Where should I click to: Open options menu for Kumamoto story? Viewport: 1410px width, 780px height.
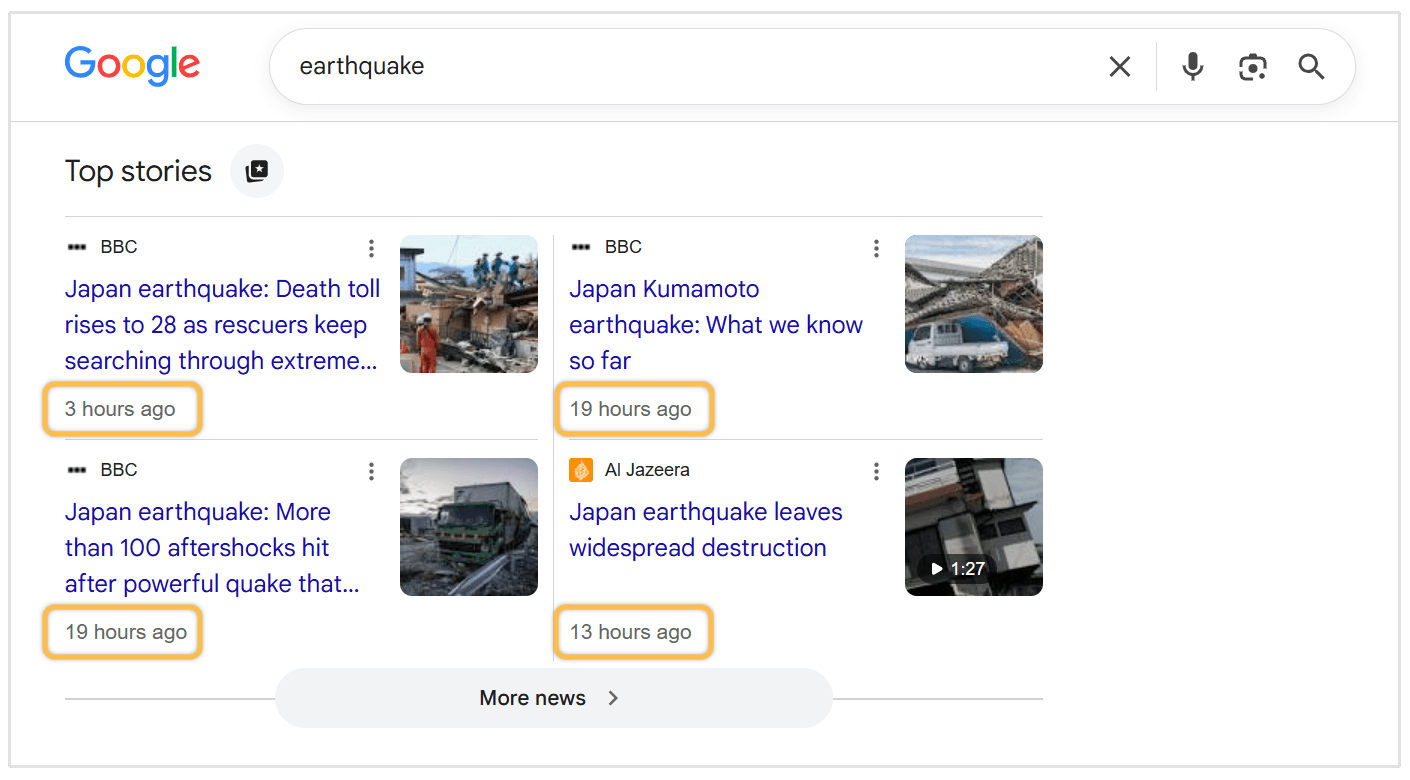click(876, 248)
